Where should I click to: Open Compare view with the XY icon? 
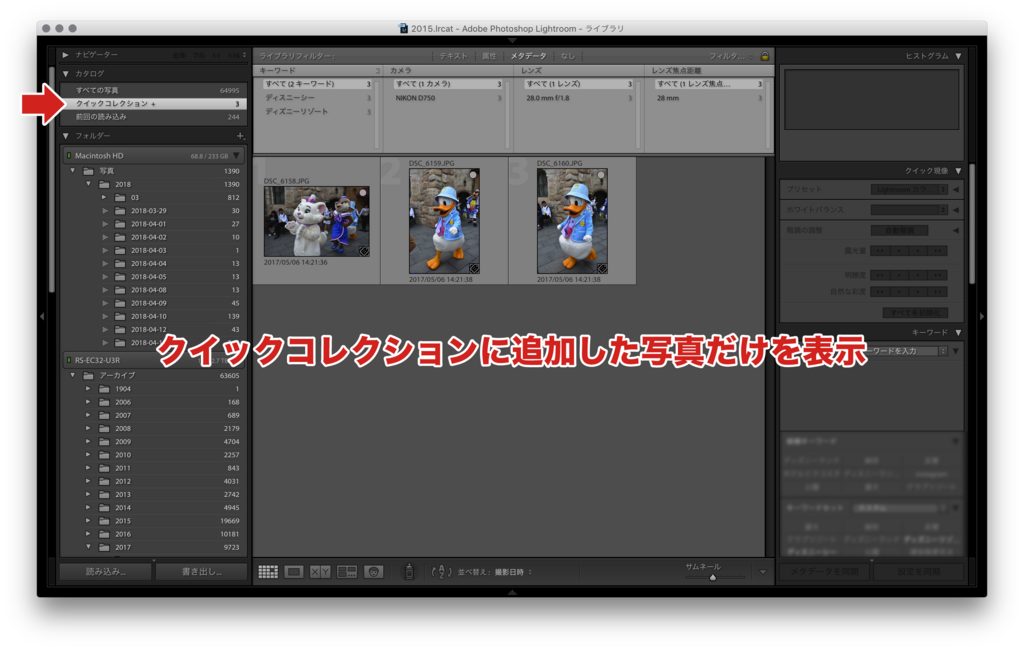coord(321,571)
